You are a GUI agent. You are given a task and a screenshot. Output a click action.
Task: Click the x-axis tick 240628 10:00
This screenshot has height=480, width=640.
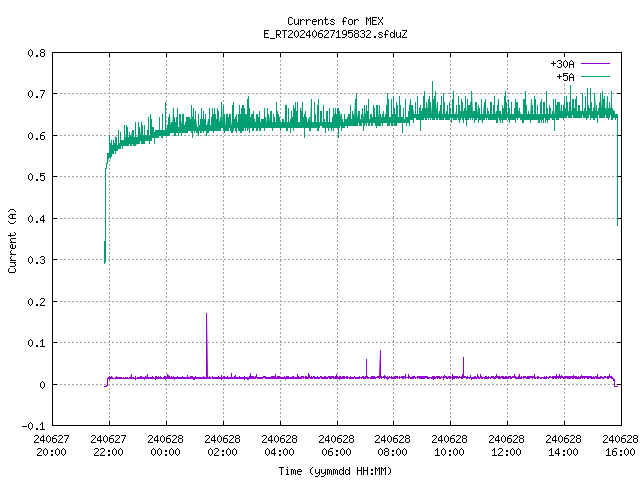(x=449, y=445)
